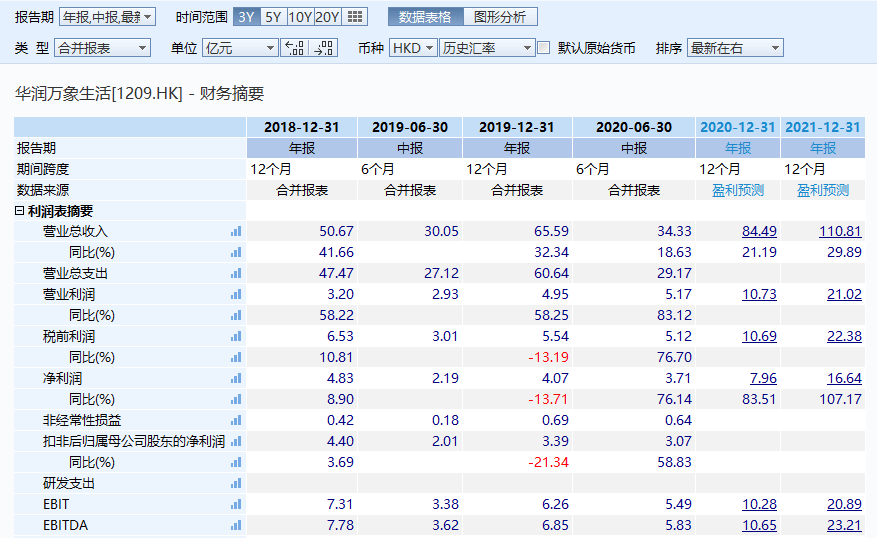Select 10Y time range option
The width and height of the screenshot is (877, 538).
300,17
